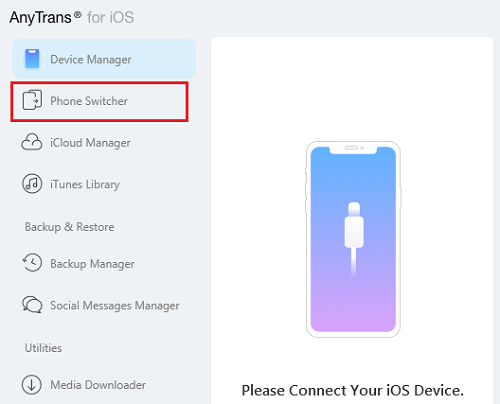The image size is (500, 404).
Task: Click the Backup Manager clock icon
Action: pos(32,263)
